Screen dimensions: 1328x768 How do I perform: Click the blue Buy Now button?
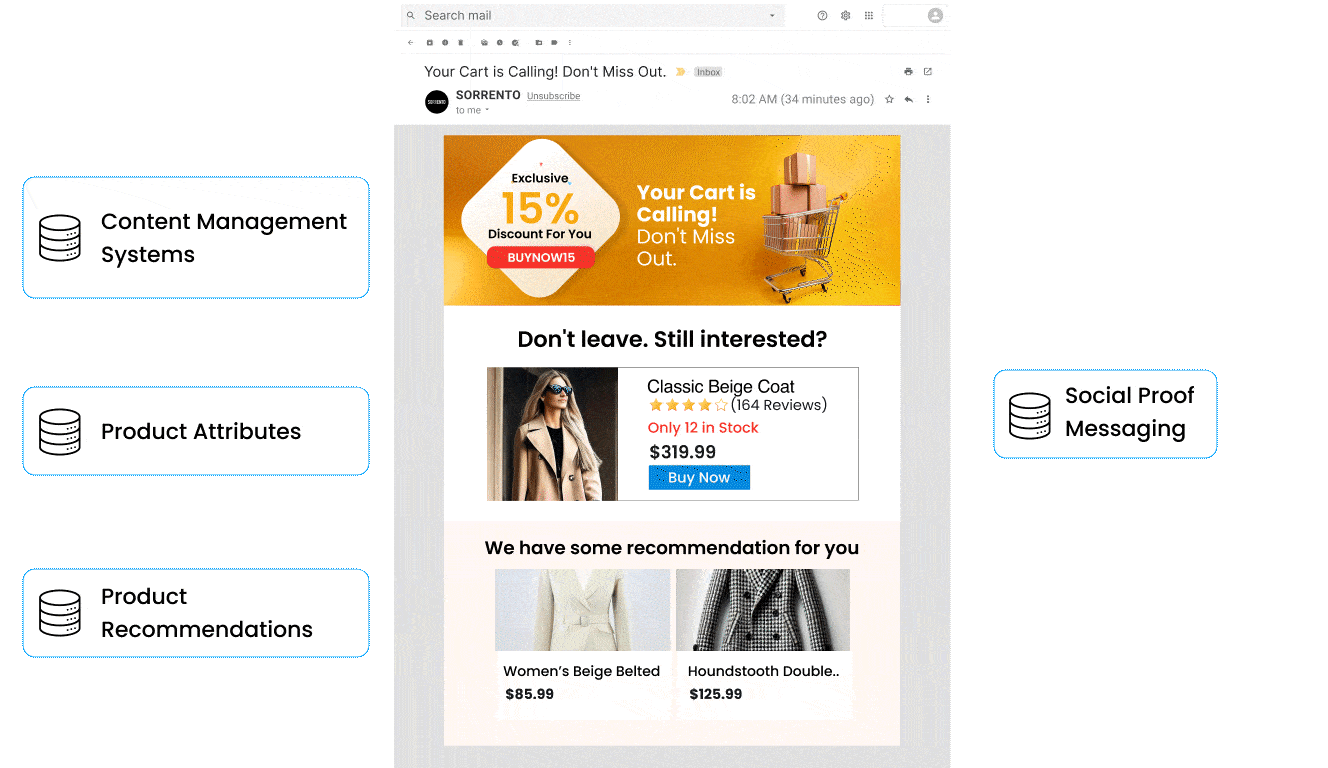699,478
